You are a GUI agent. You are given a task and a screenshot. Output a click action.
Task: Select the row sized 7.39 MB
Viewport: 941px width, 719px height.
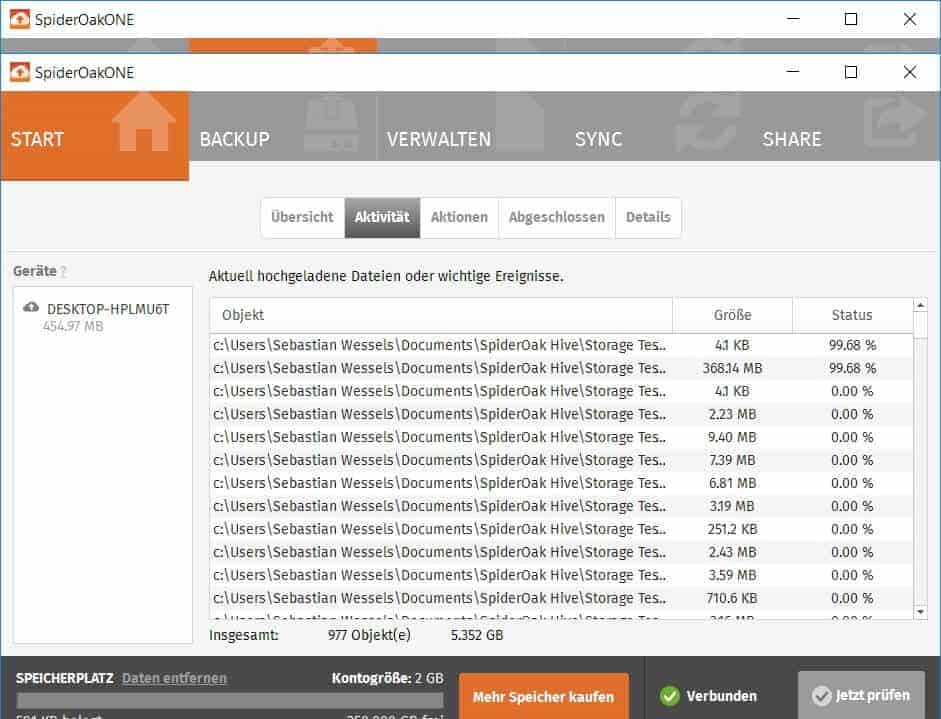pos(561,460)
